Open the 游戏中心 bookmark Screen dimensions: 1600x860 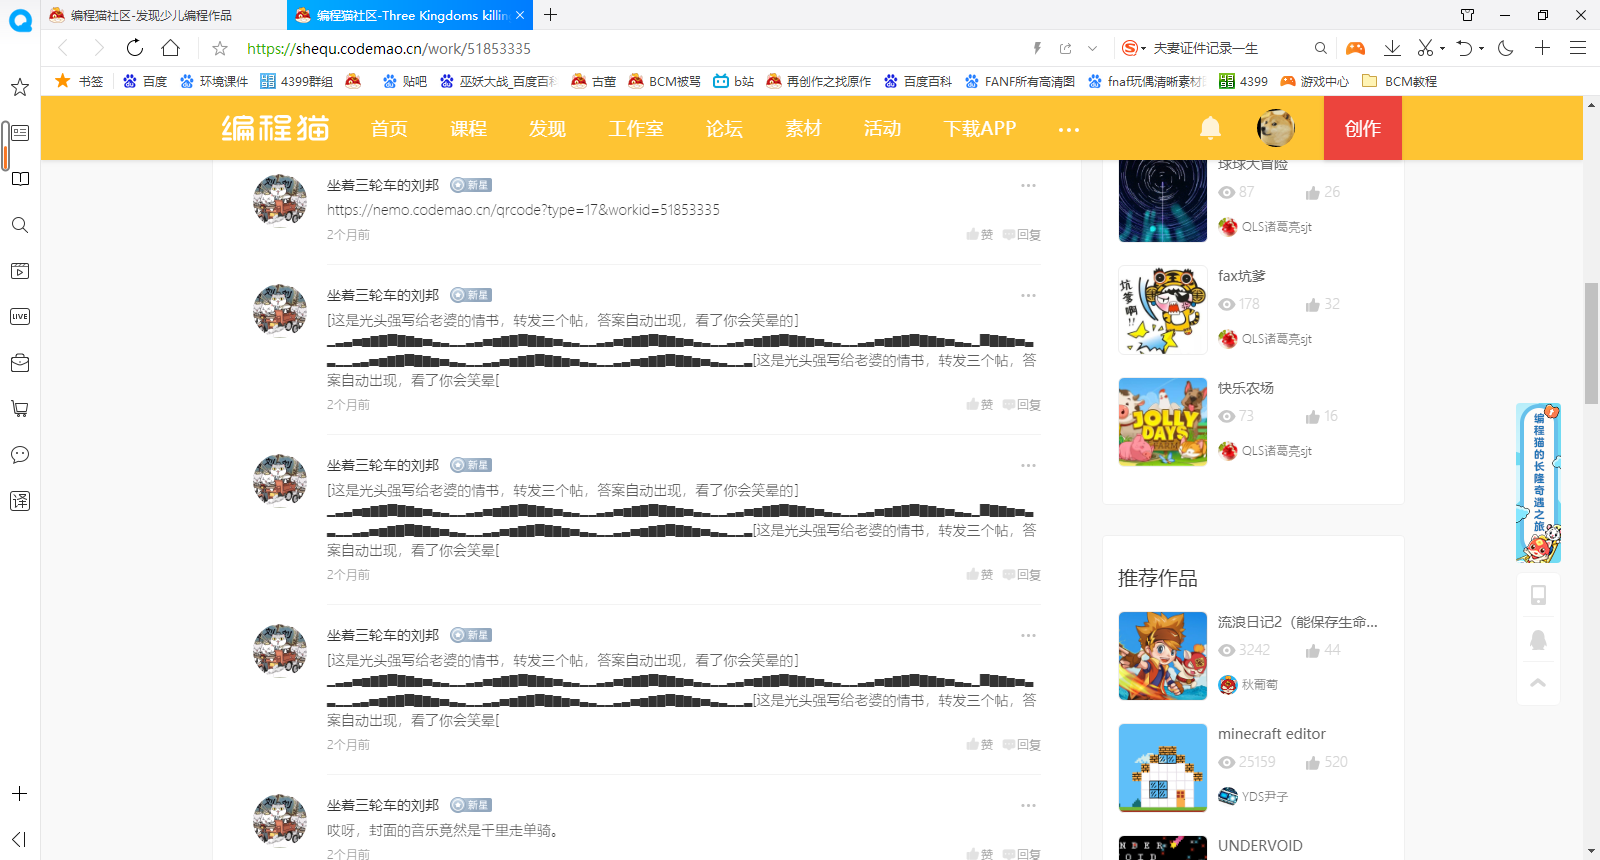[x=1315, y=81]
